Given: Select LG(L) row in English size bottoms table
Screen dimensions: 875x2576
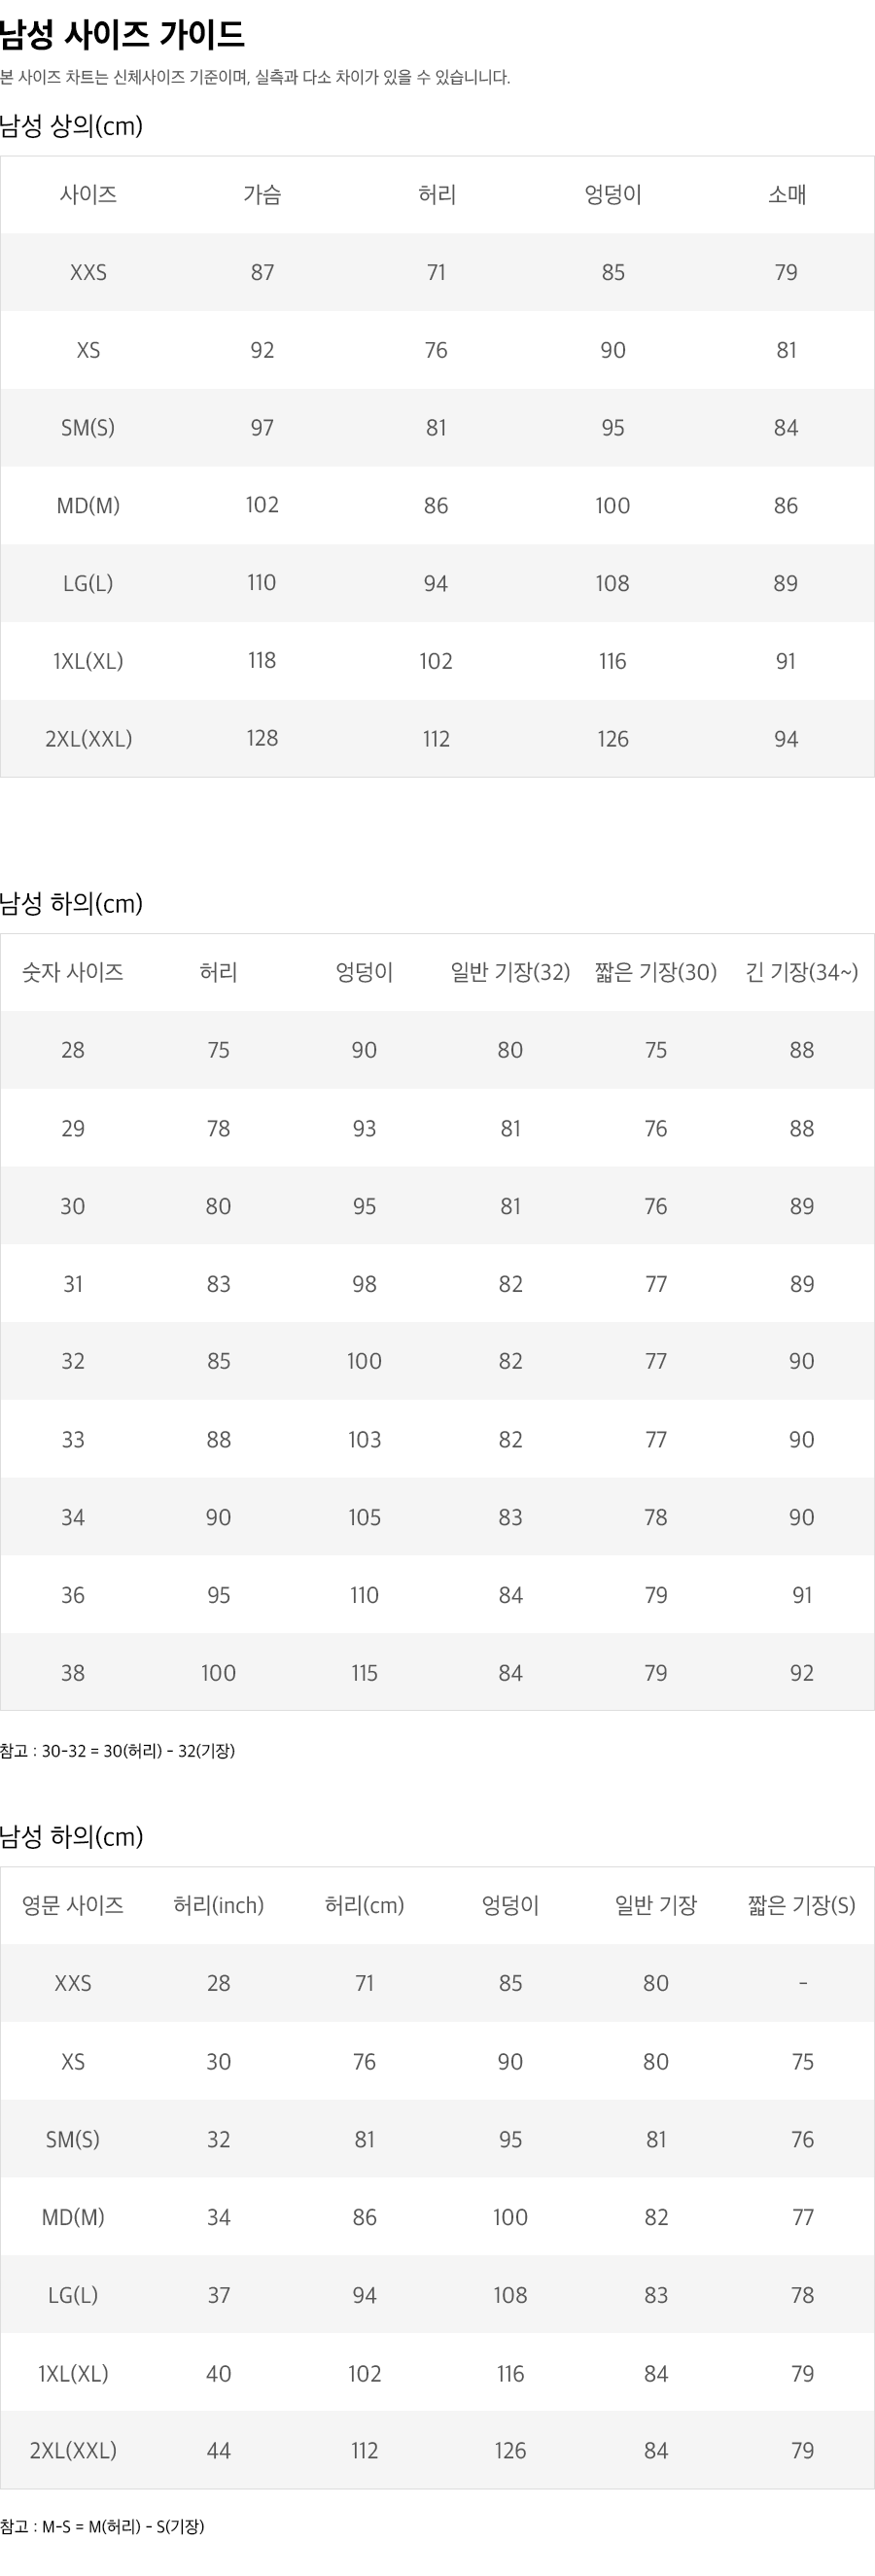Looking at the screenshot, I should 437,2295.
